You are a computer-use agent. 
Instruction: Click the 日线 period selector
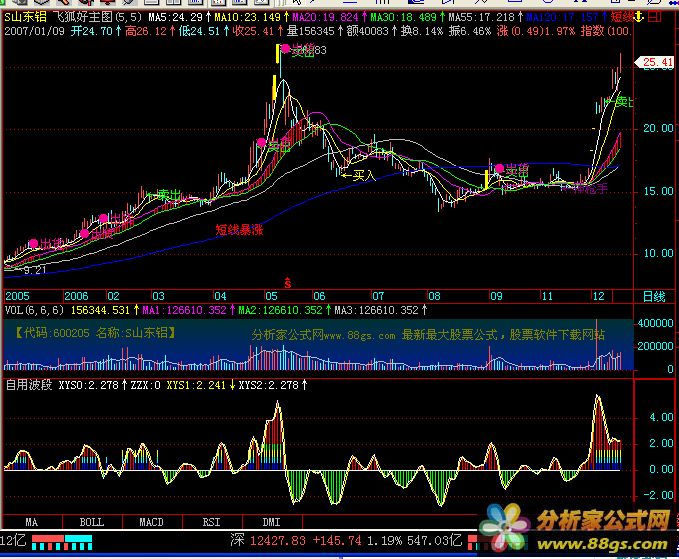point(653,297)
